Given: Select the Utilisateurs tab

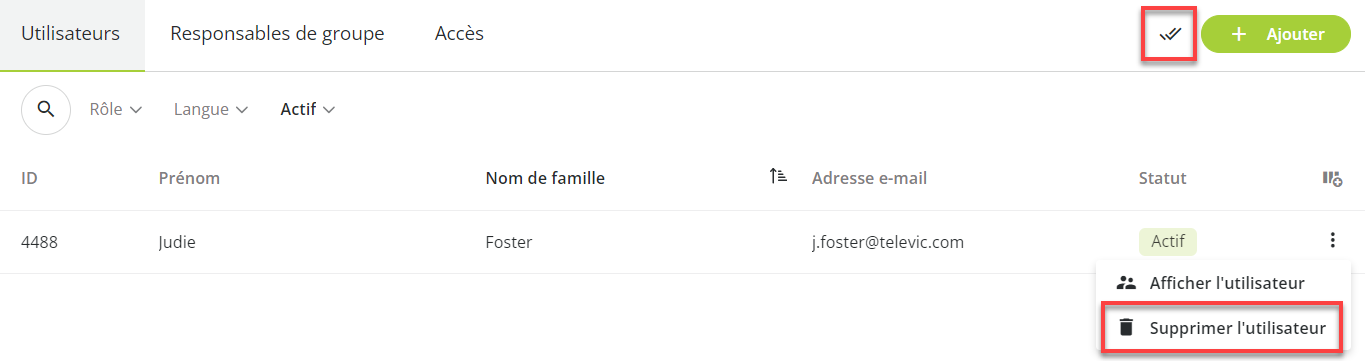Looking at the screenshot, I should pyautogui.click(x=71, y=34).
